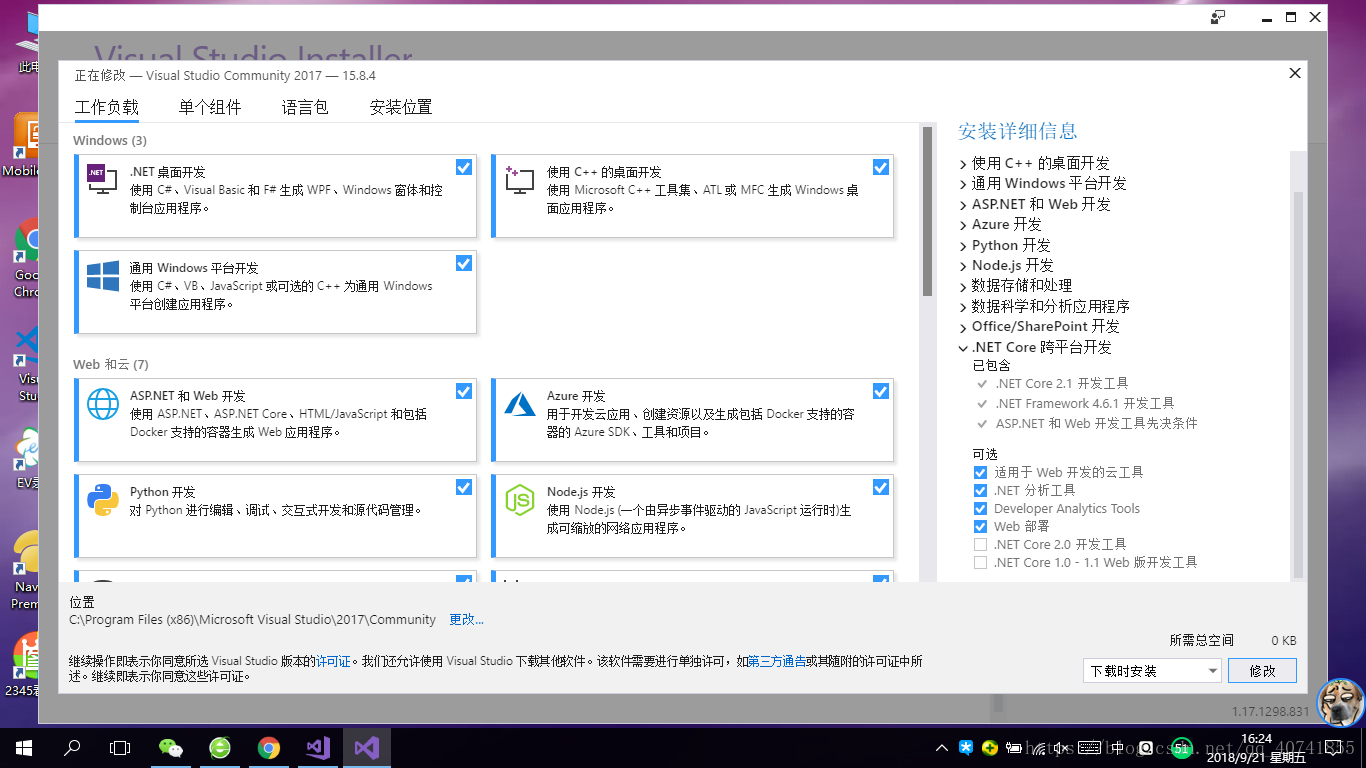Uncheck optional .NET 分析工具 checkbox

tap(980, 490)
